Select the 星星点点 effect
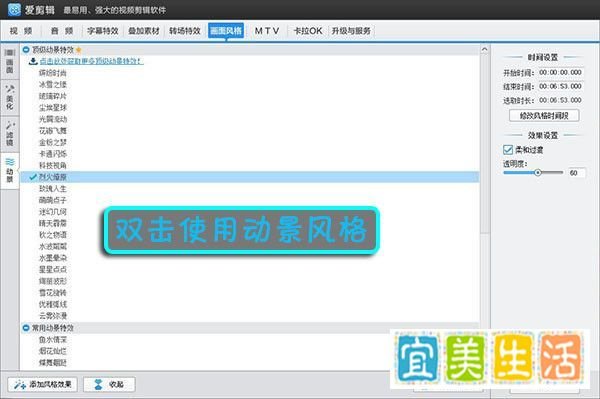The height and width of the screenshot is (399, 600). [x=52, y=269]
